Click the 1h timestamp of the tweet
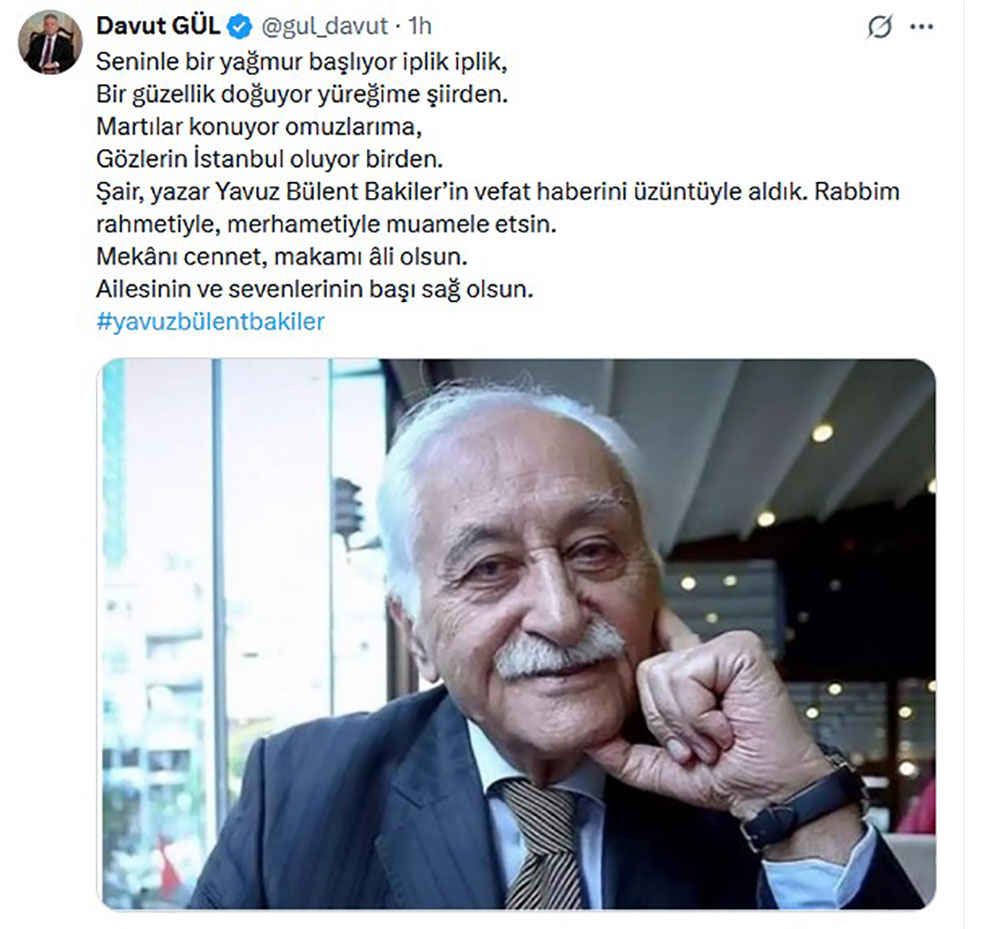The image size is (983, 929). click(x=419, y=26)
